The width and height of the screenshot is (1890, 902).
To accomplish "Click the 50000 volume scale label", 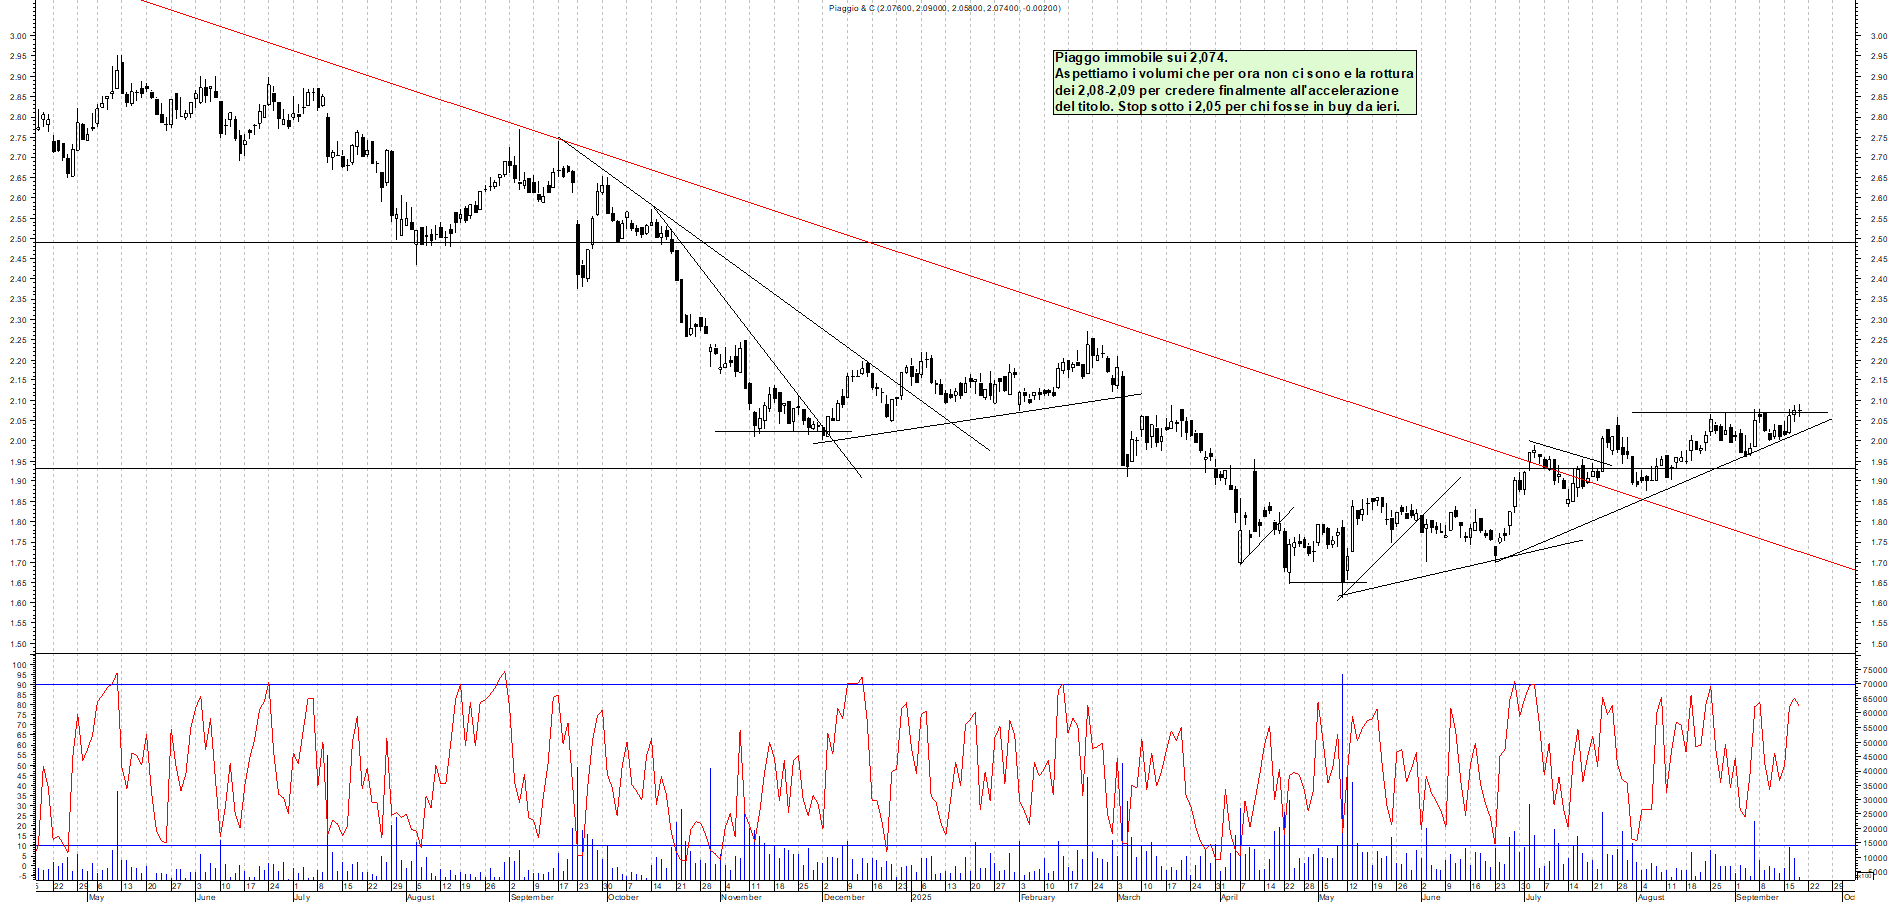I will (1875, 743).
